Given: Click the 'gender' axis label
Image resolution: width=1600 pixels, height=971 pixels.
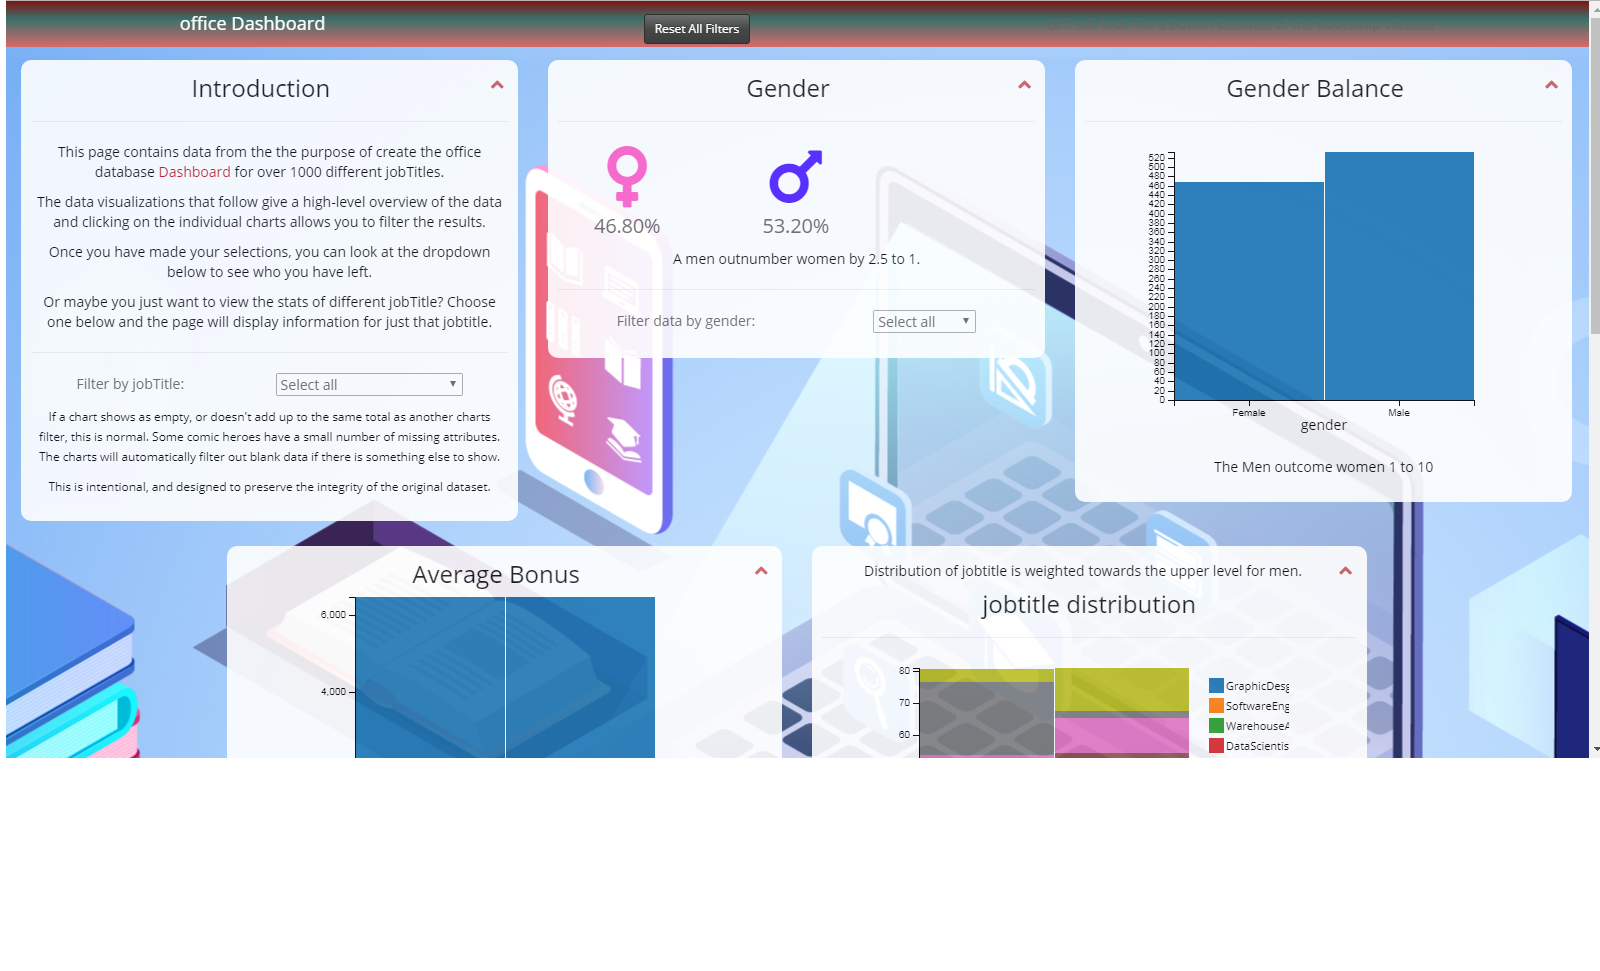Looking at the screenshot, I should 1324,425.
